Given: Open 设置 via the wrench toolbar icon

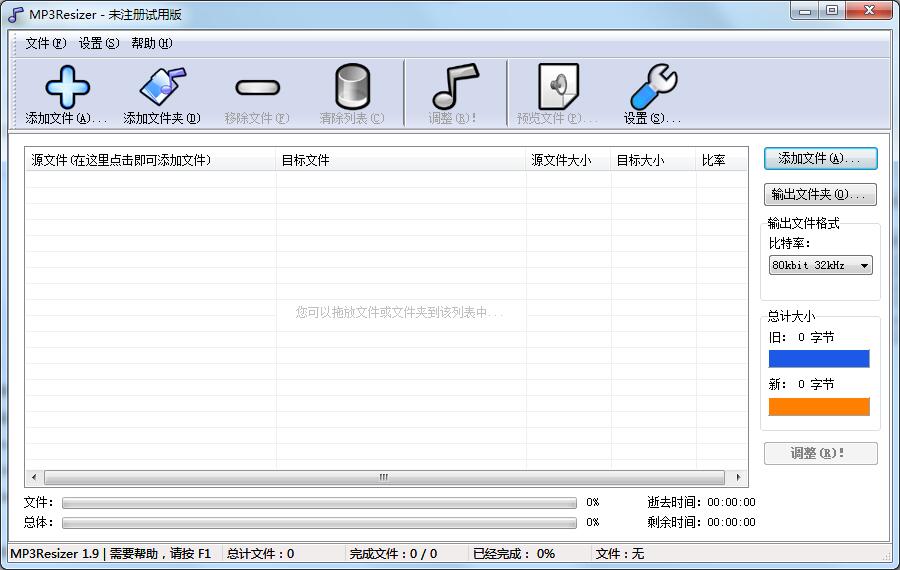Looking at the screenshot, I should [x=653, y=88].
